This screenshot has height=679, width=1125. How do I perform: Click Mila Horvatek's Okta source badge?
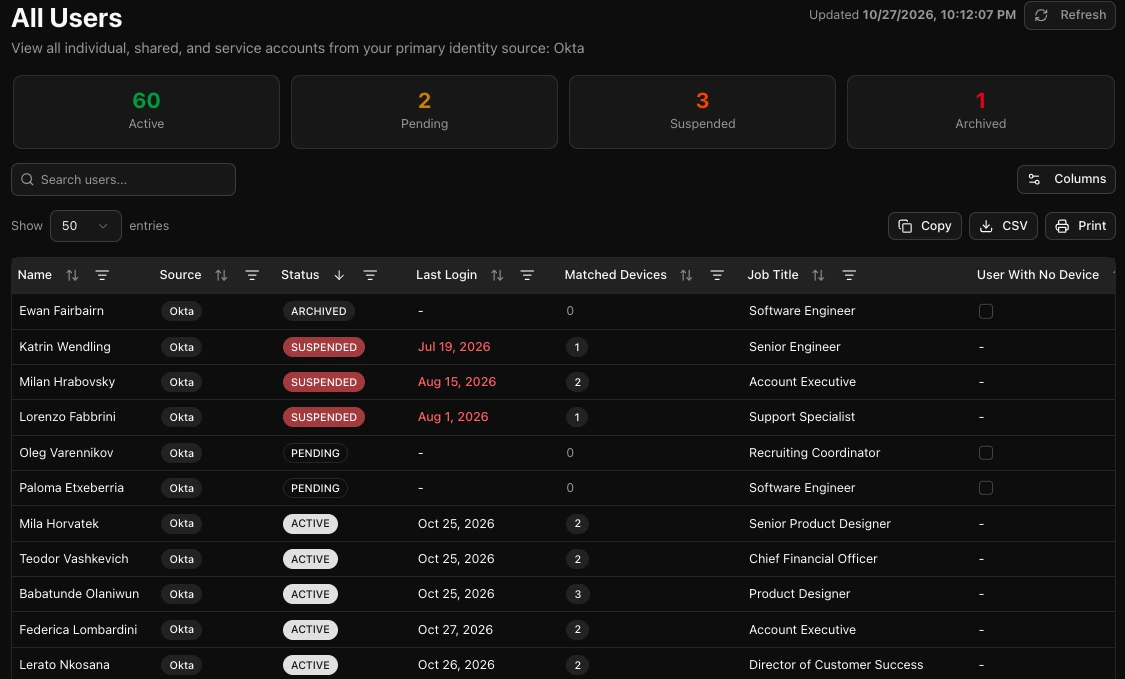click(x=182, y=524)
